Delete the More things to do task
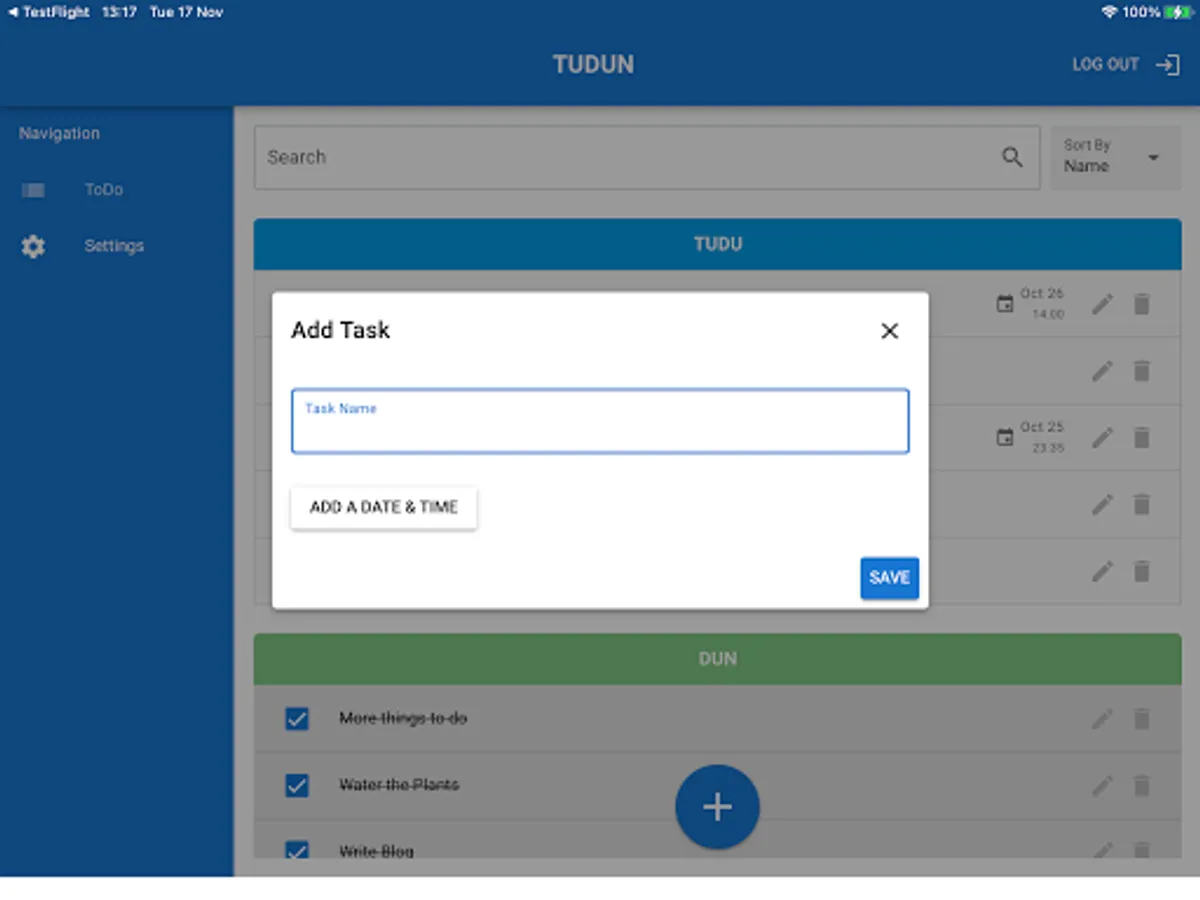 (1141, 719)
